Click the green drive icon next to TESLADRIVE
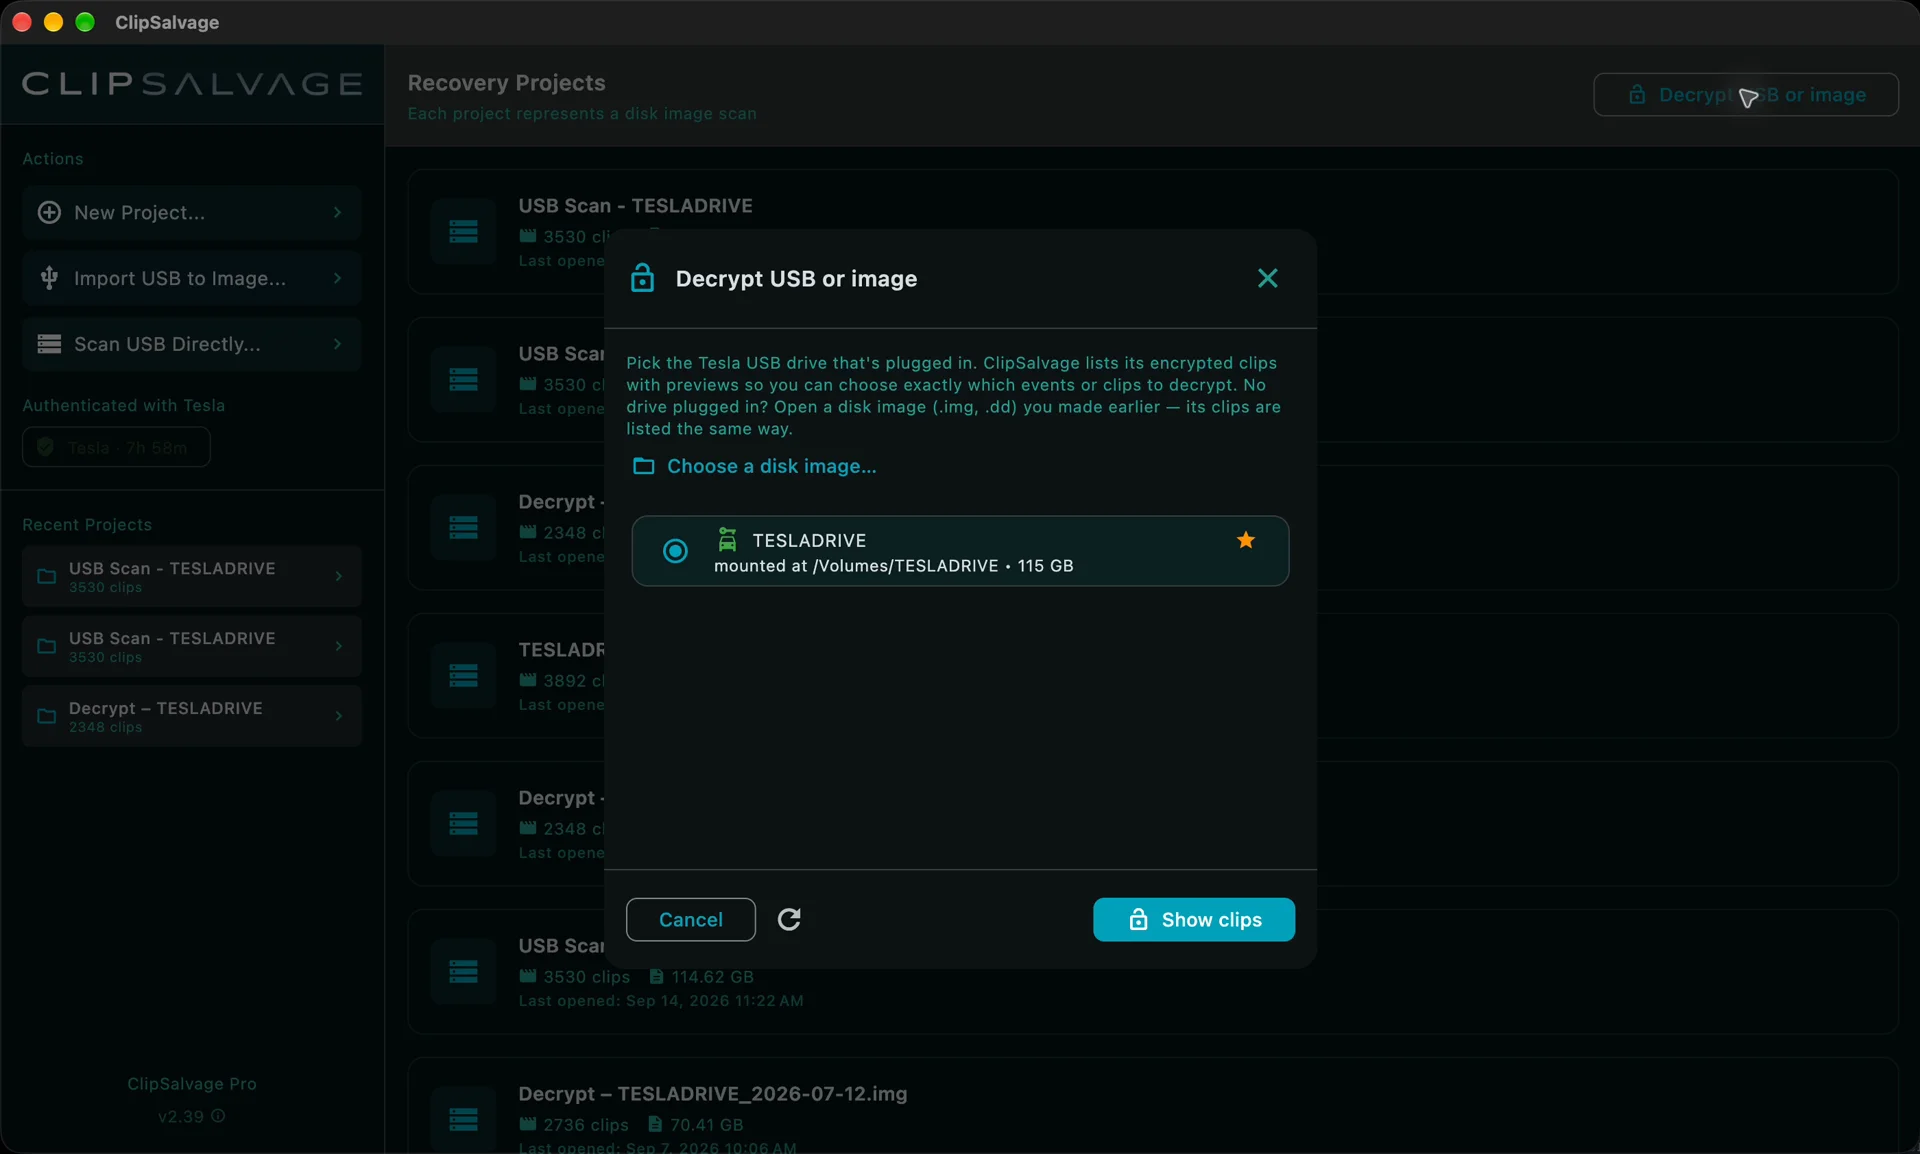The width and height of the screenshot is (1920, 1154). coord(727,540)
